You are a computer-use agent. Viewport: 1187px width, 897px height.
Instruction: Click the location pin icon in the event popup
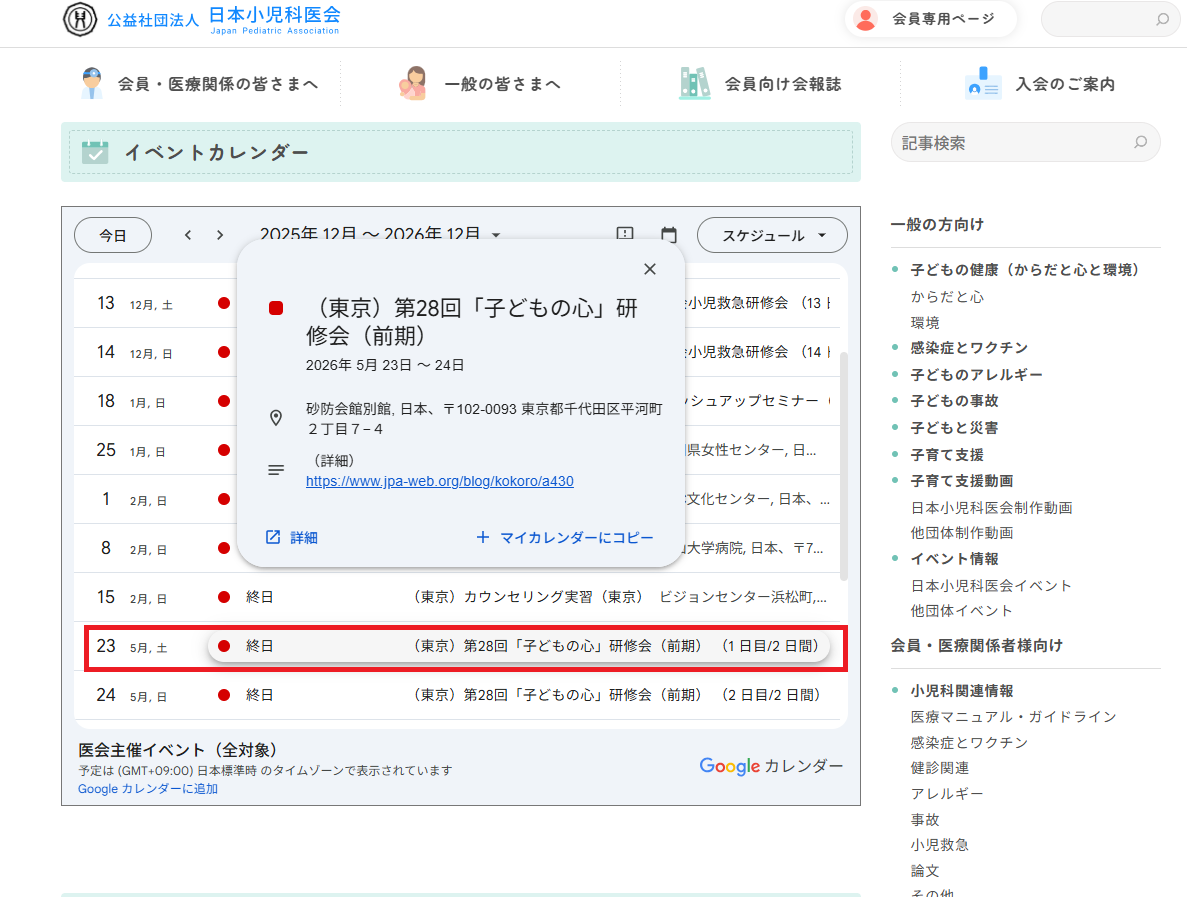pyautogui.click(x=276, y=418)
